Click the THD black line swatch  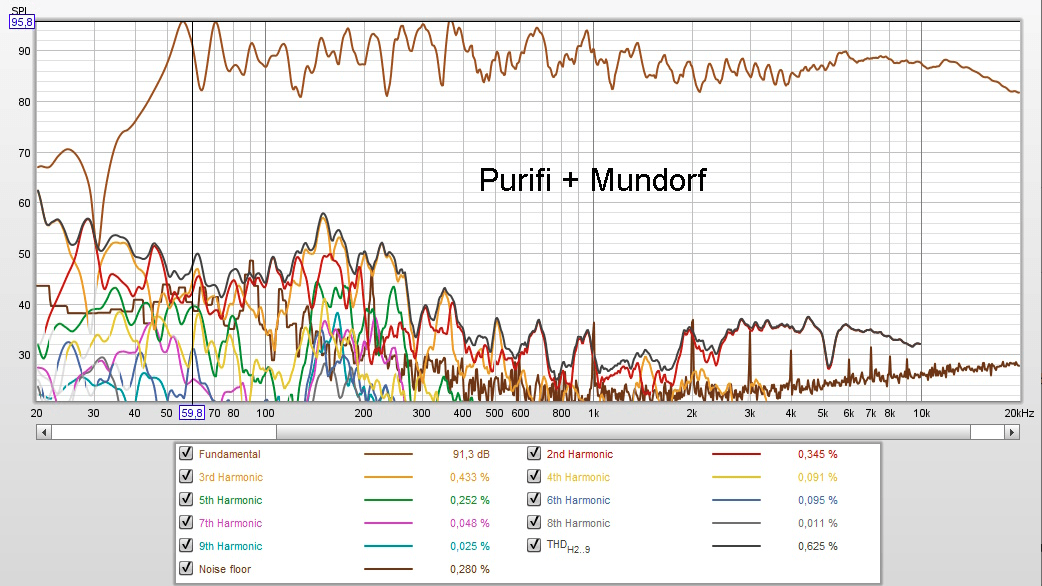[736, 546]
